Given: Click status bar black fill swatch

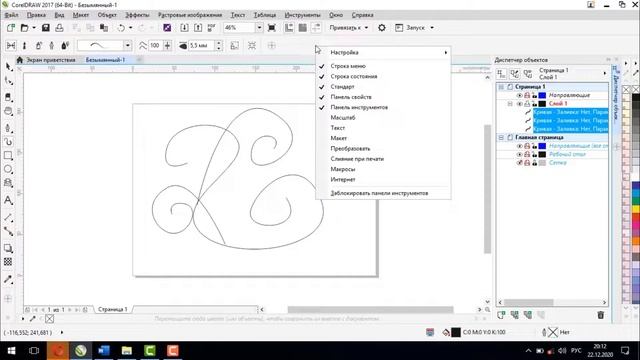Looking at the screenshot, I should tap(456, 332).
